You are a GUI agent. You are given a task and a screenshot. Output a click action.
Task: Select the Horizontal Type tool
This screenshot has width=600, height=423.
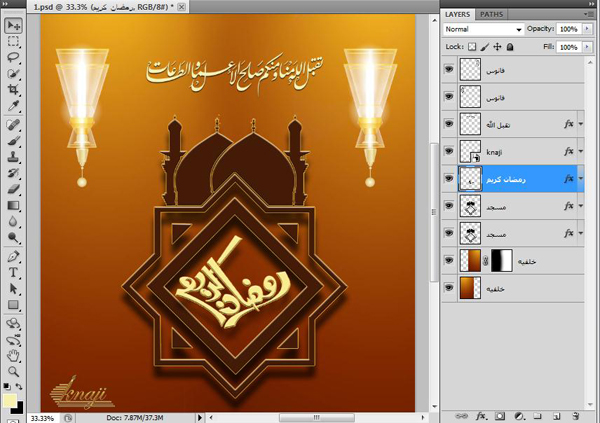(x=14, y=271)
